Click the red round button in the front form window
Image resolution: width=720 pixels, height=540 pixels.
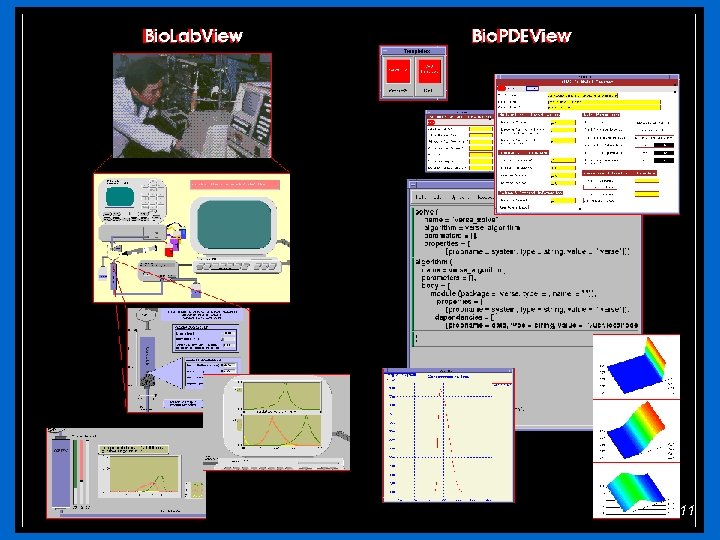(501, 88)
